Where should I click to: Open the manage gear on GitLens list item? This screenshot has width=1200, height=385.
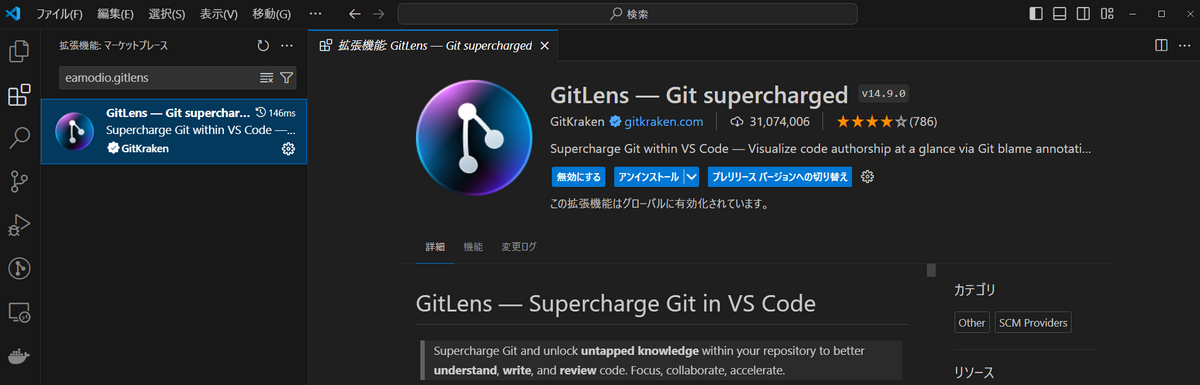point(288,148)
